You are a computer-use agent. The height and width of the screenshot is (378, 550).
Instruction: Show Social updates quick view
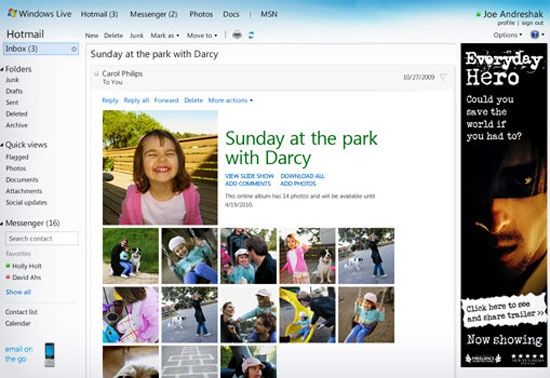point(26,202)
